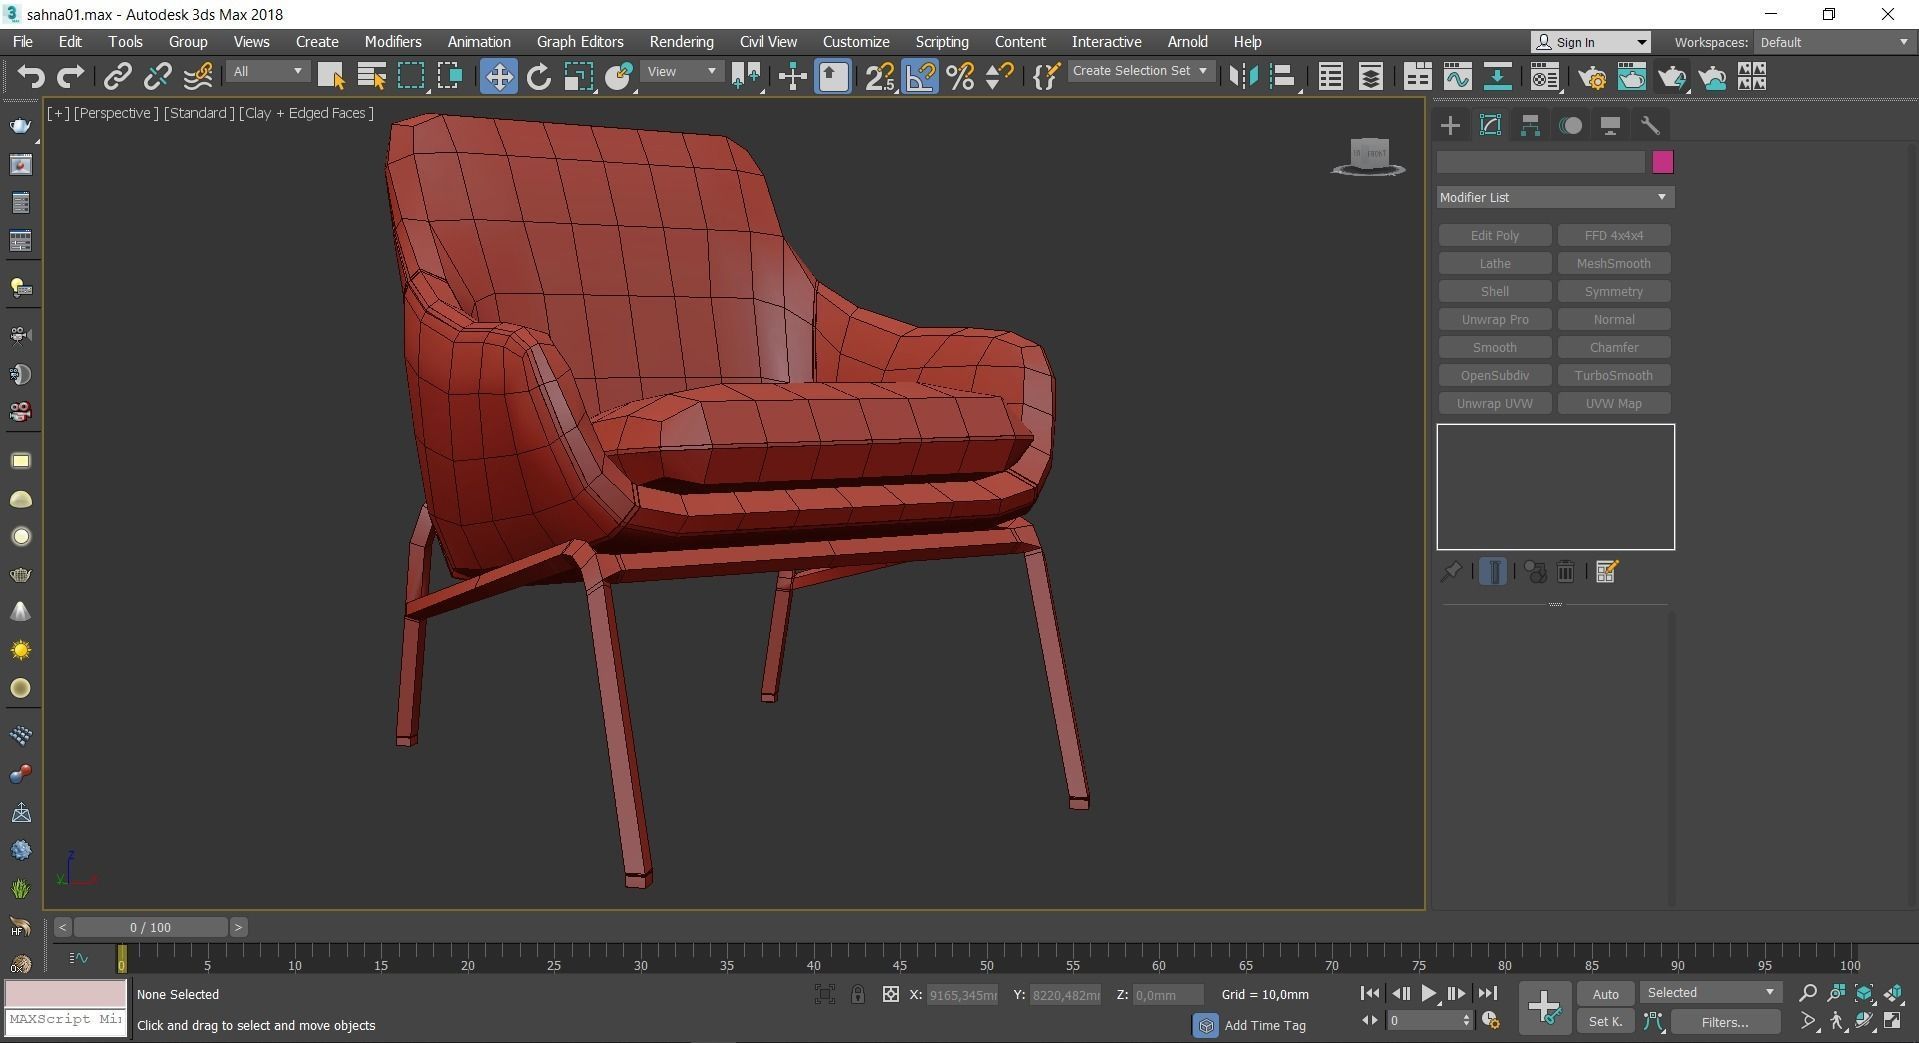Activate Select and Uniform Scale tool
Image resolution: width=1919 pixels, height=1043 pixels.
(x=579, y=77)
